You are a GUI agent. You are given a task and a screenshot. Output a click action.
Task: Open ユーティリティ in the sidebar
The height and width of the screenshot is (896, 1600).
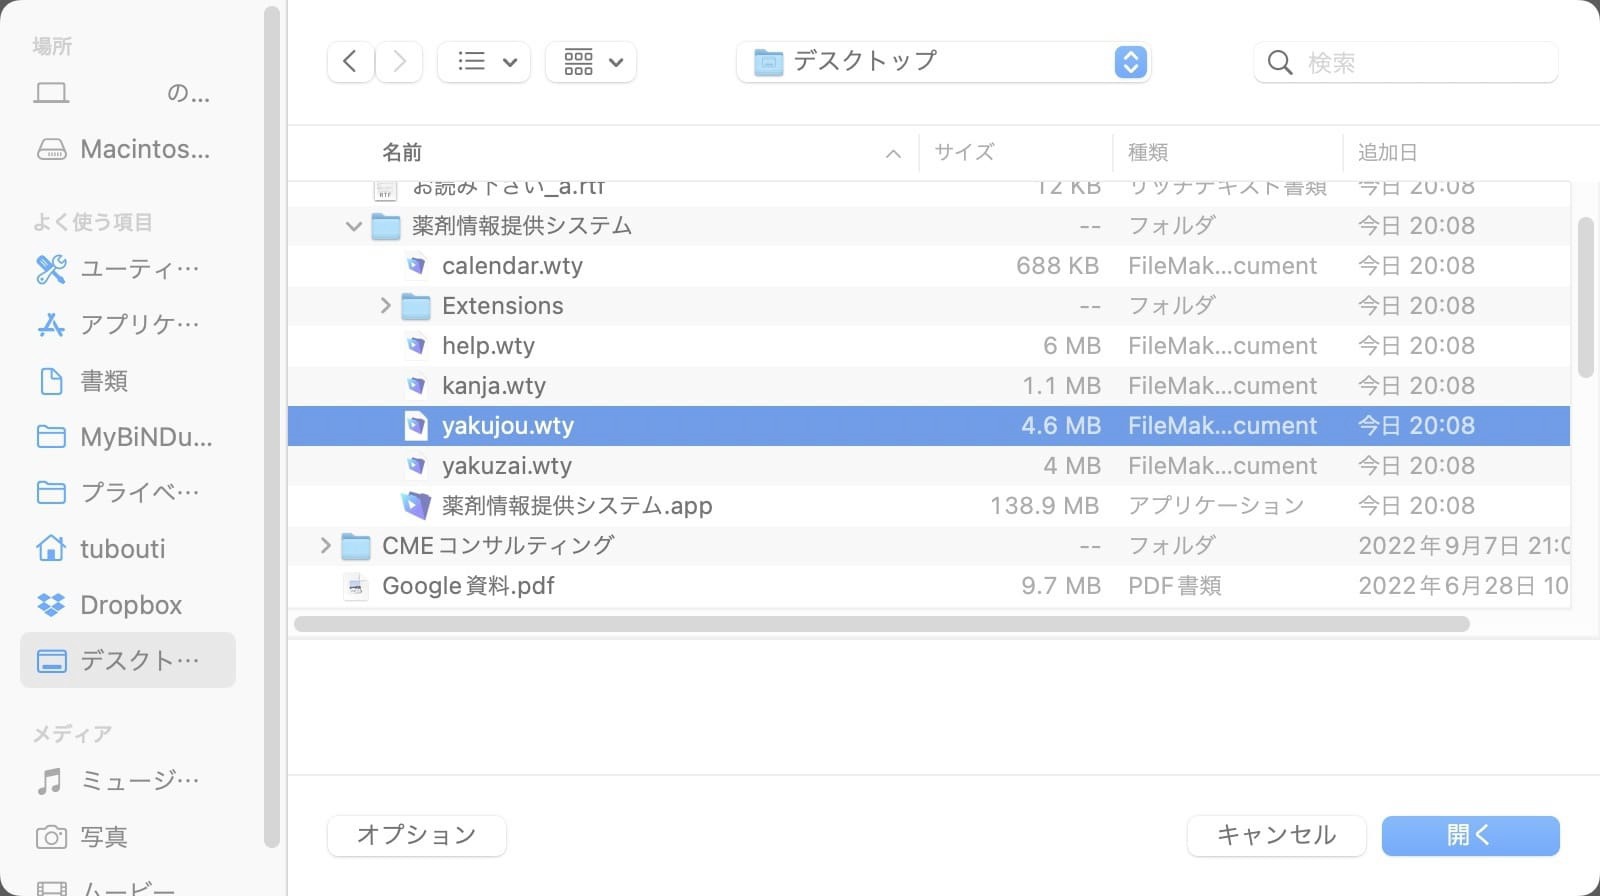127,269
